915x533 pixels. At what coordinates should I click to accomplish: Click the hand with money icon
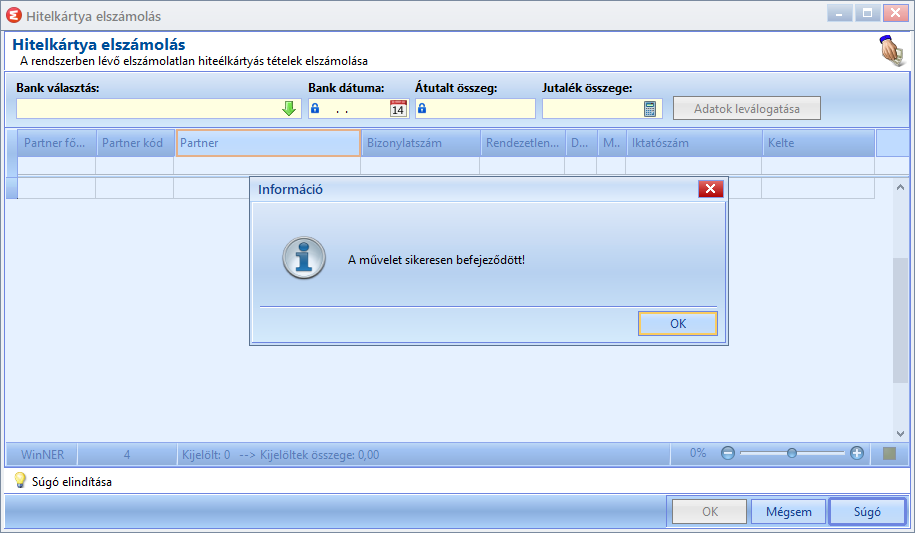pyautogui.click(x=892, y=51)
